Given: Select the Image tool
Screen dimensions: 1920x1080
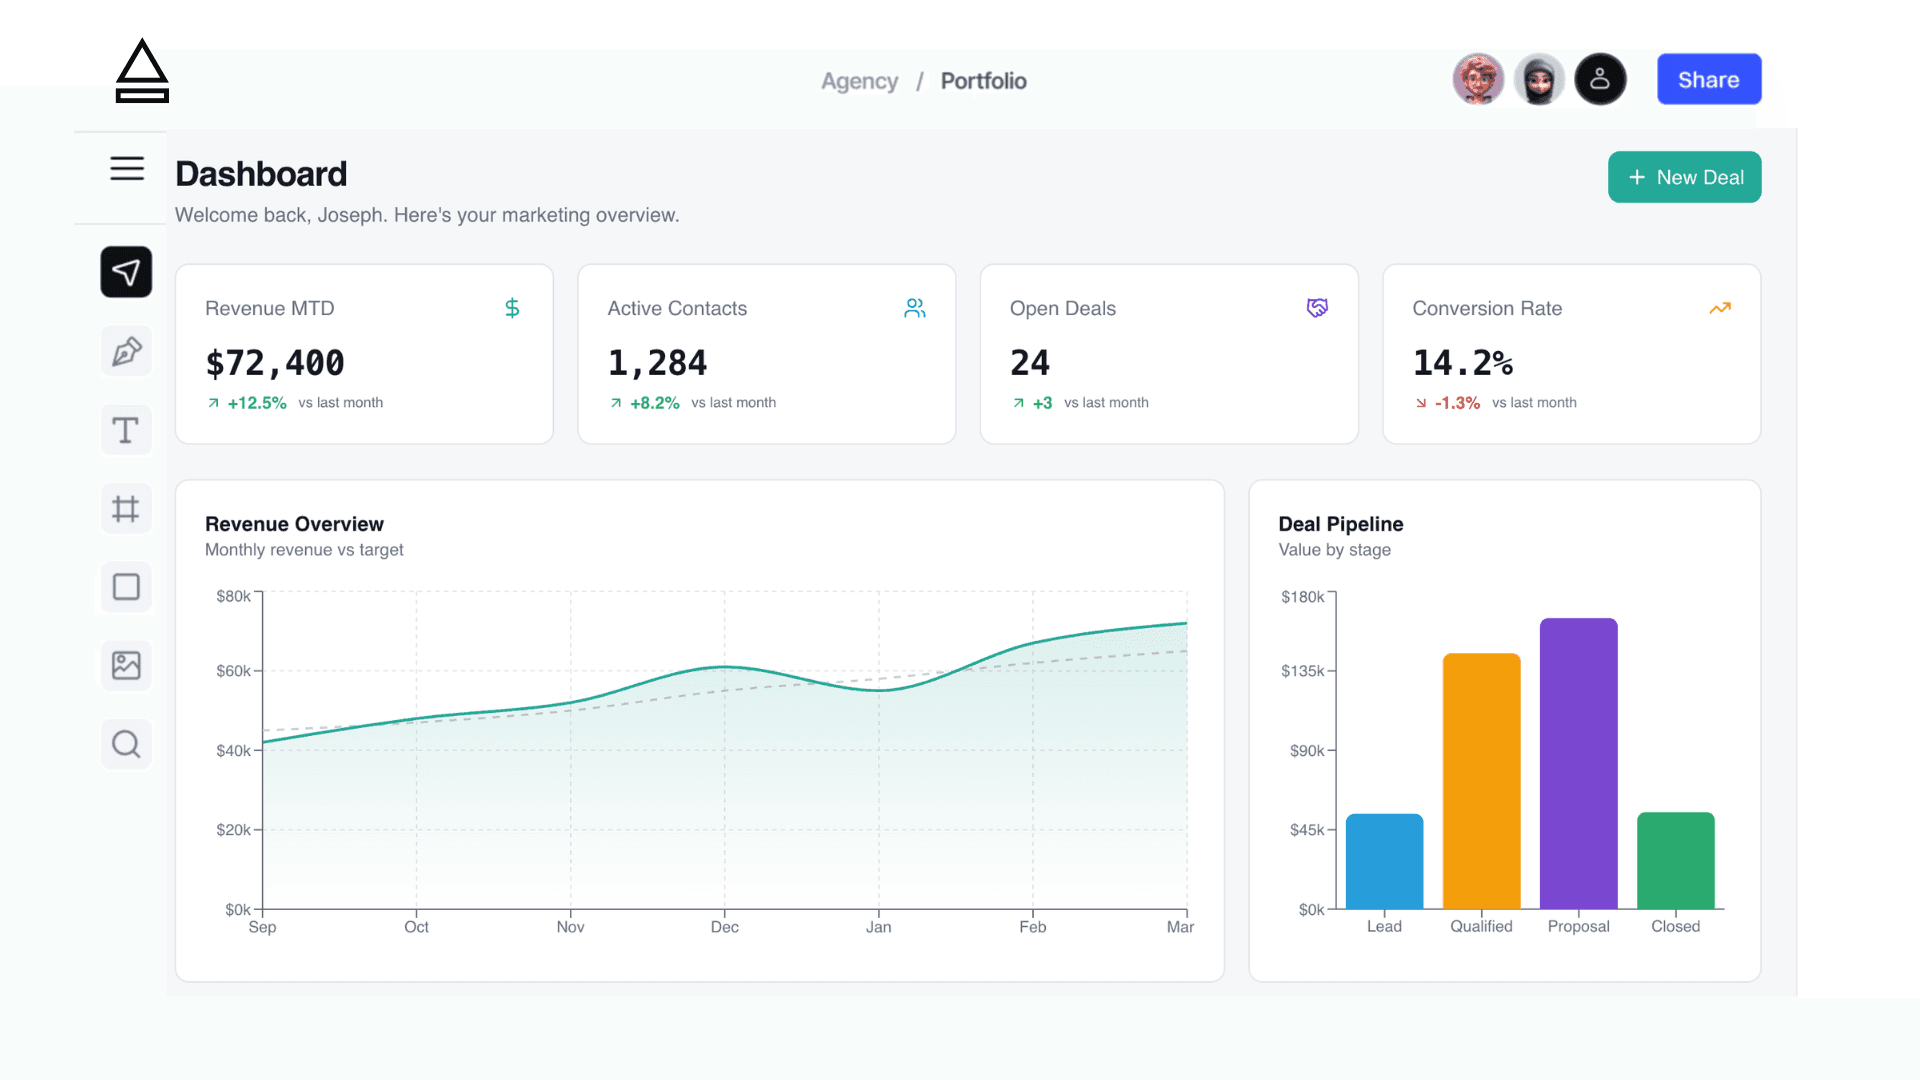Looking at the screenshot, I should point(126,666).
